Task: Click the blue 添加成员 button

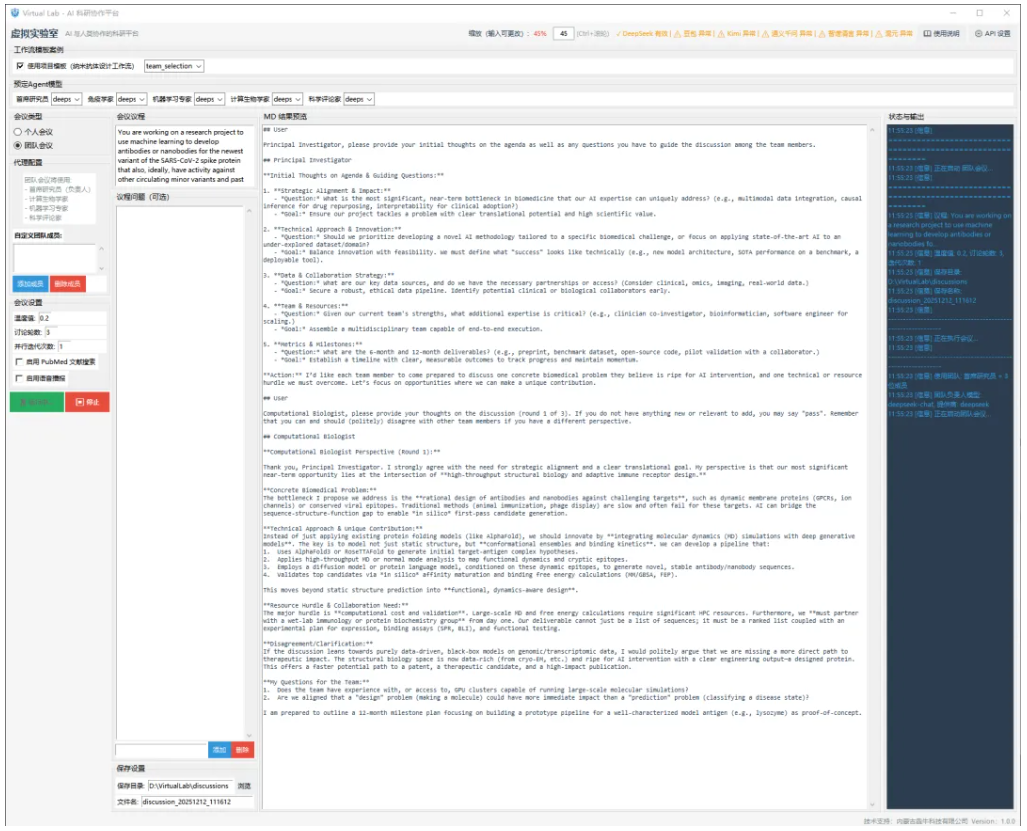Action: 30,284
